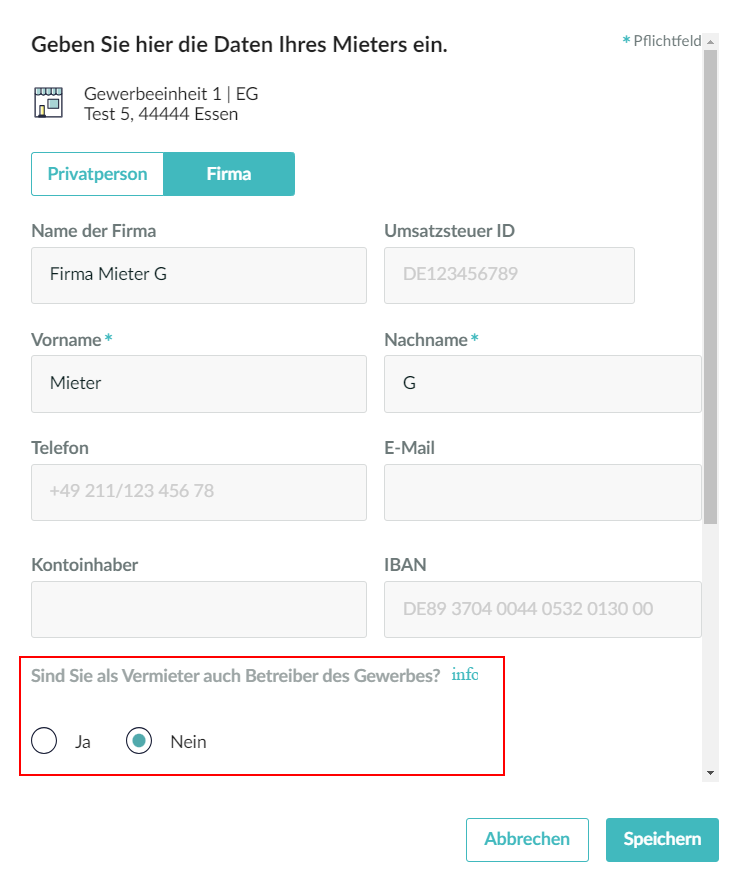Click the scrollbar up arrow
The width and height of the screenshot is (750, 891).
(710, 42)
